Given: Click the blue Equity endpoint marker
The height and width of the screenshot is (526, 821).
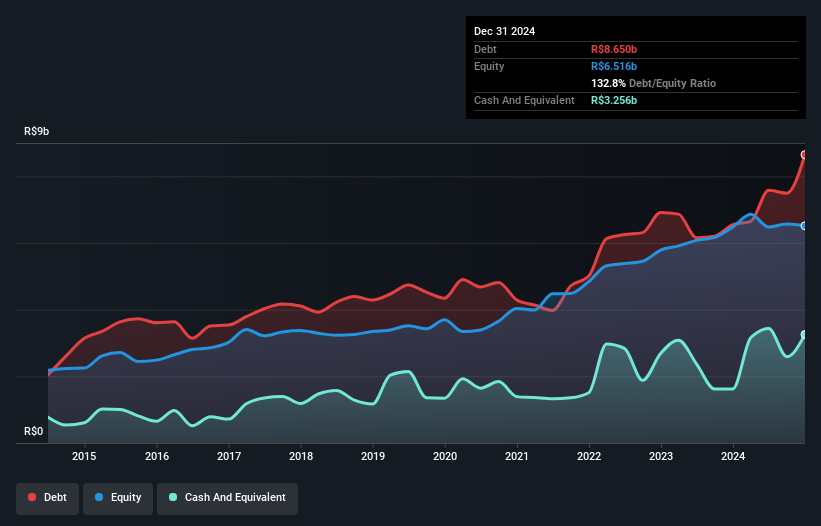Looking at the screenshot, I should (804, 226).
